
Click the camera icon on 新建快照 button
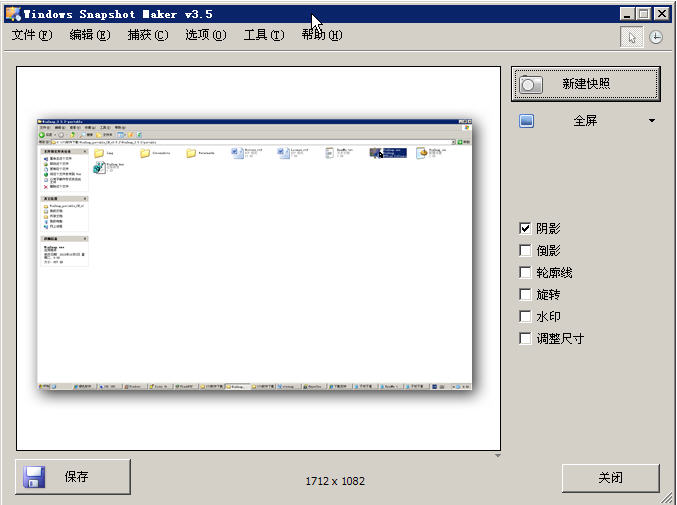point(531,84)
